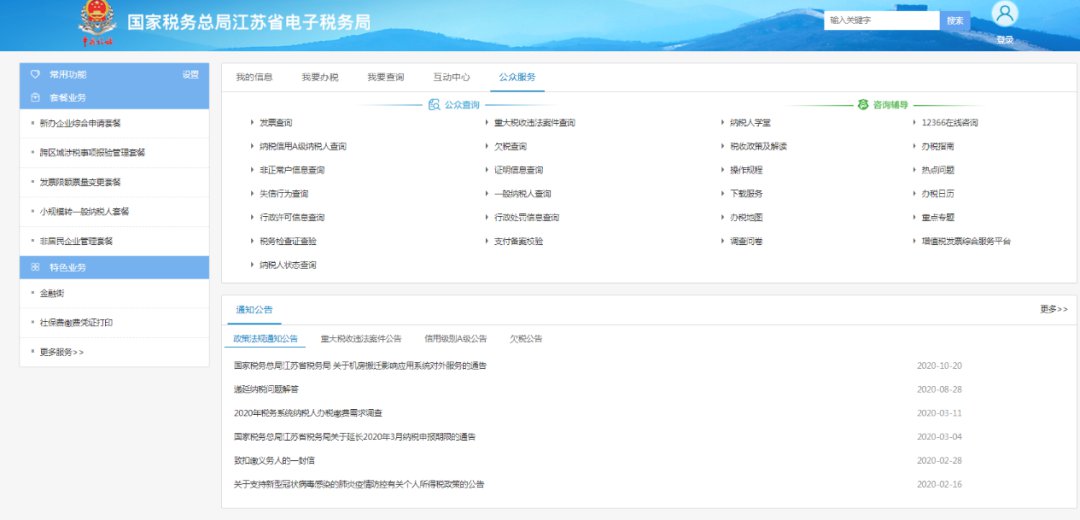Click the arrow before 纳税人学堂
This screenshot has height=520, width=1080.
(722, 123)
